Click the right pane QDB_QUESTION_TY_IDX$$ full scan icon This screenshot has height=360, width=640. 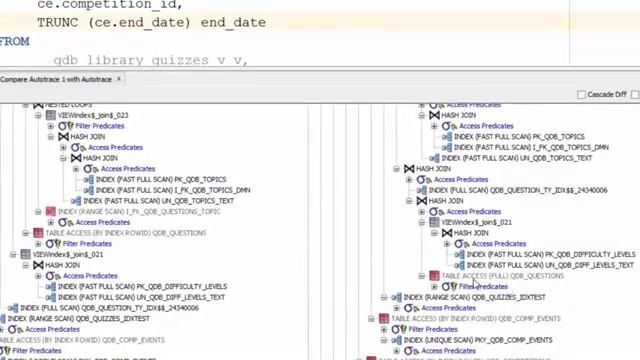click(422, 190)
